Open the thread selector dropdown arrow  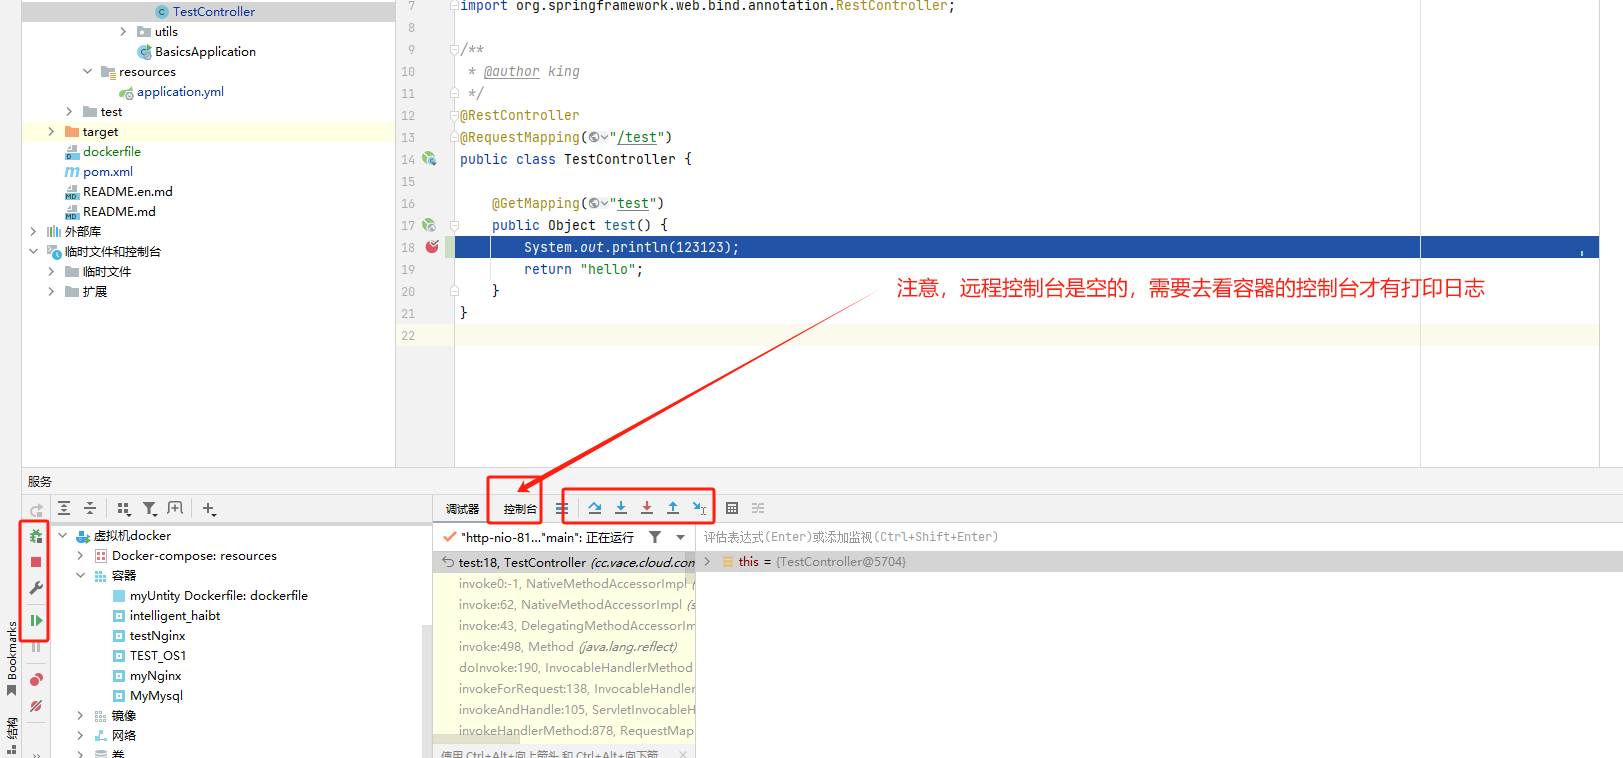[x=681, y=537]
